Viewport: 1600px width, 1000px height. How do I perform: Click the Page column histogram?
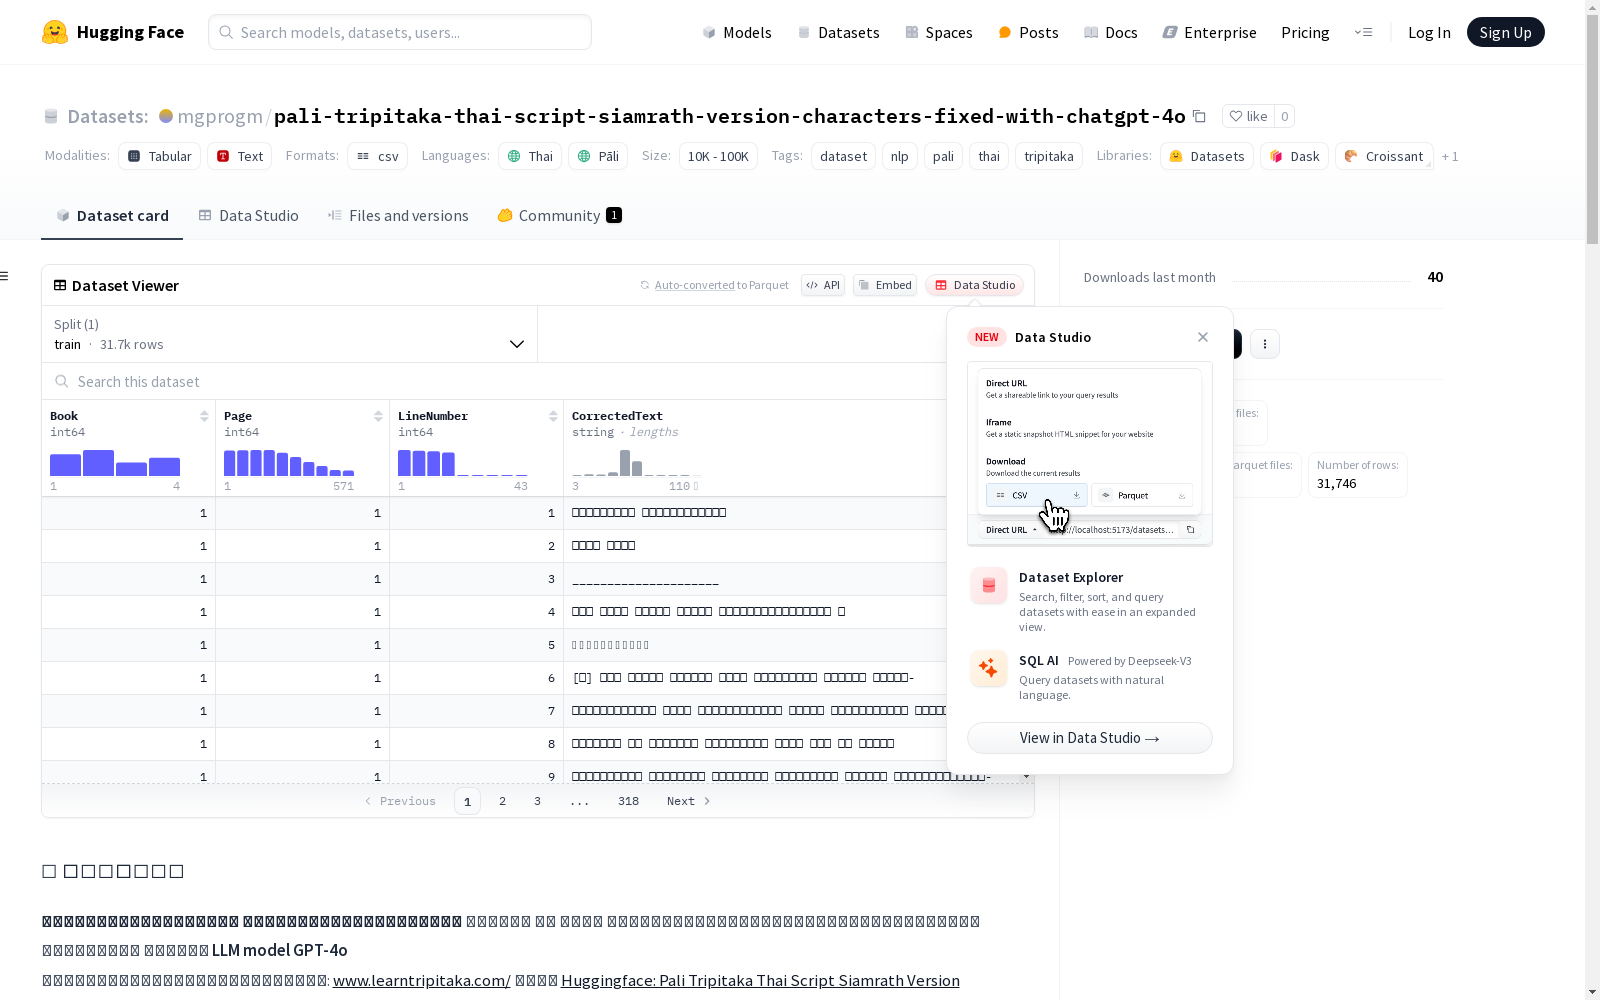(289, 463)
